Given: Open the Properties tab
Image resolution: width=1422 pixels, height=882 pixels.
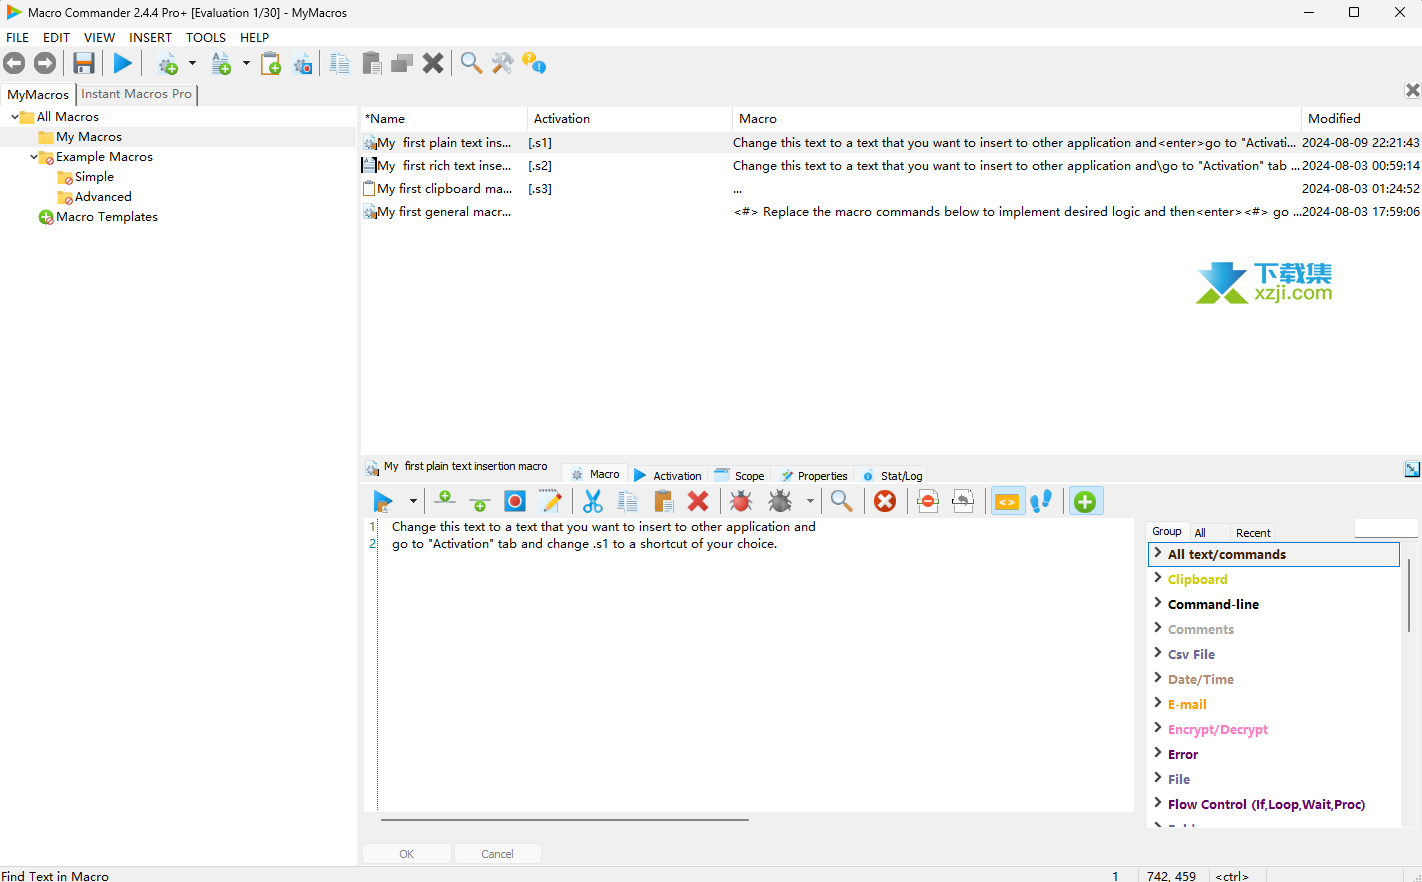Looking at the screenshot, I should click(x=814, y=475).
